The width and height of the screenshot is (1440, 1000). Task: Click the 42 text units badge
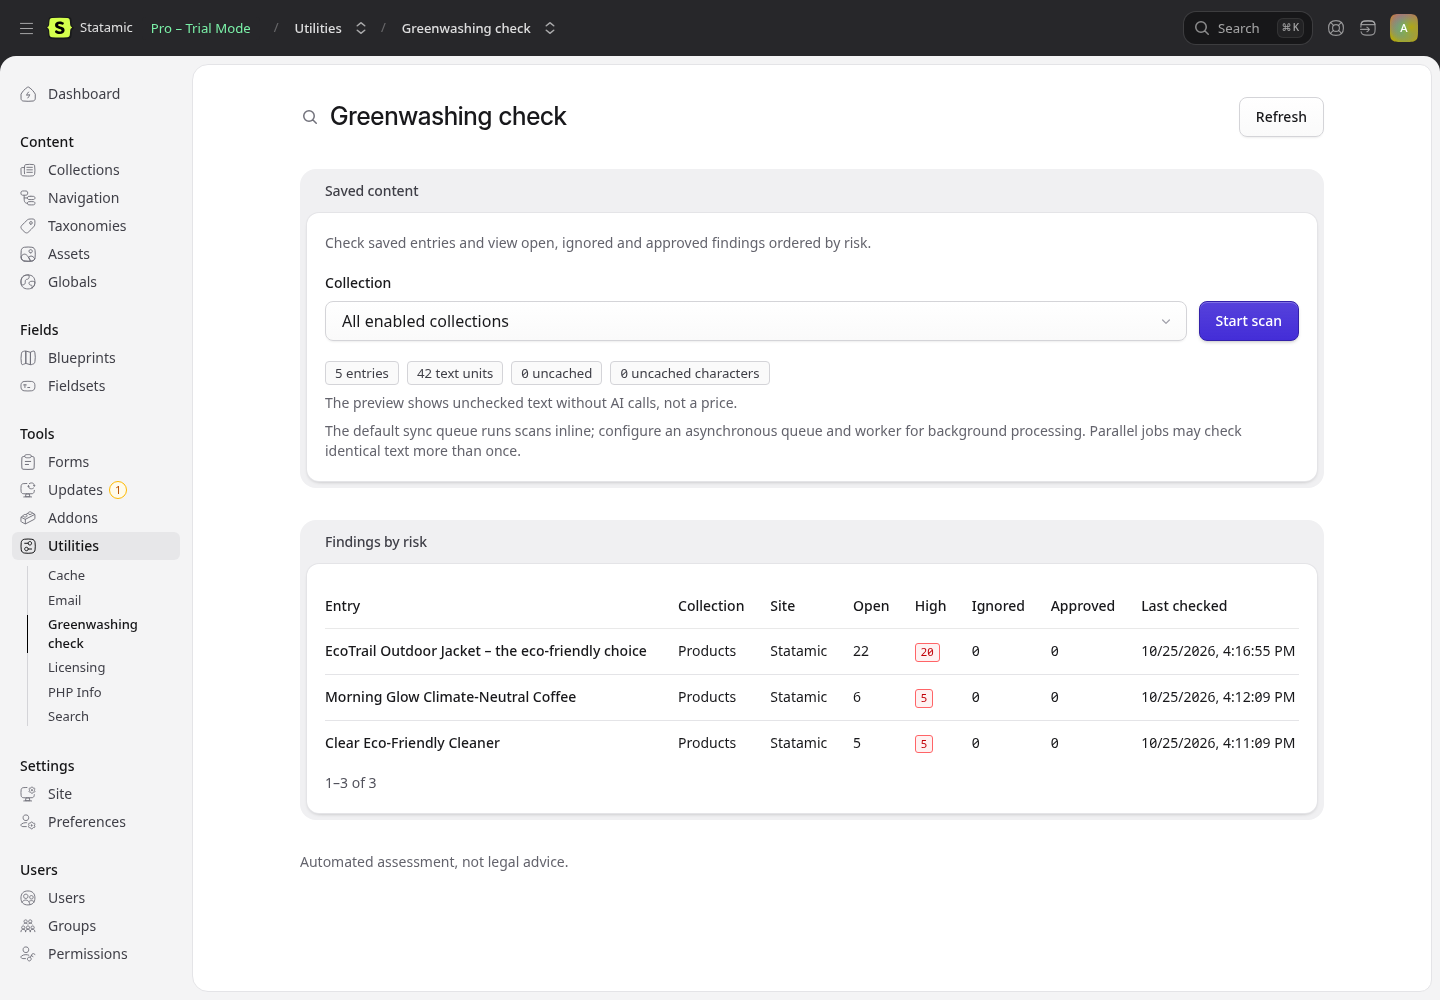455,373
